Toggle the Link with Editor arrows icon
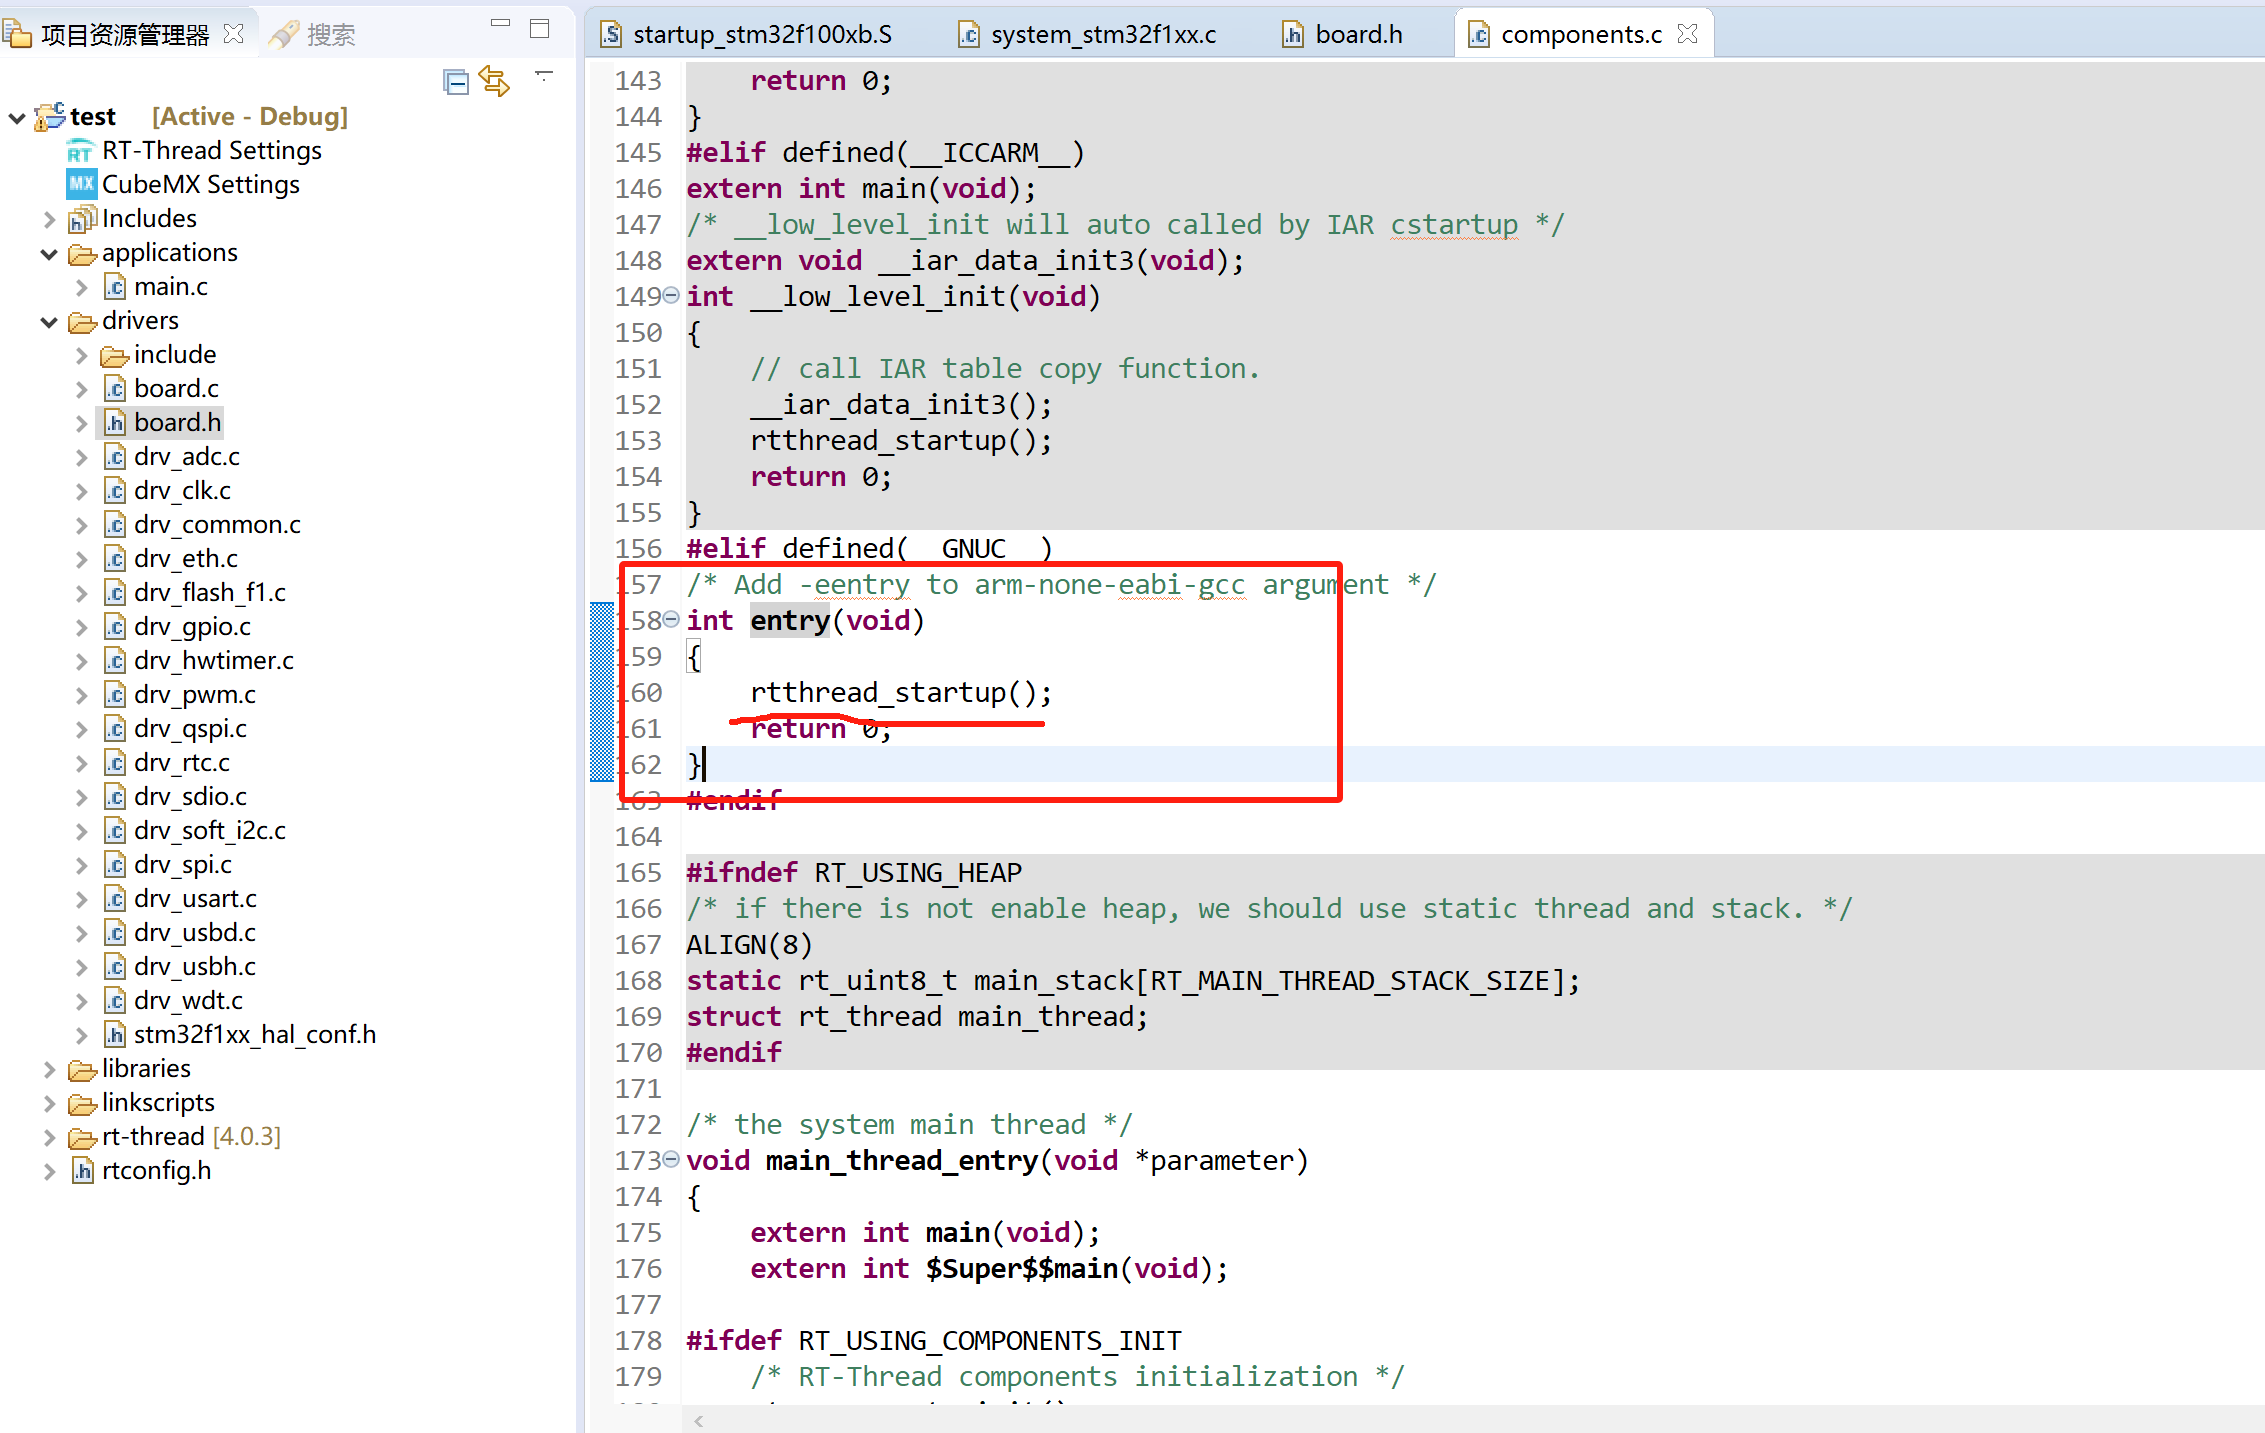This screenshot has height=1433, width=2265. [494, 81]
